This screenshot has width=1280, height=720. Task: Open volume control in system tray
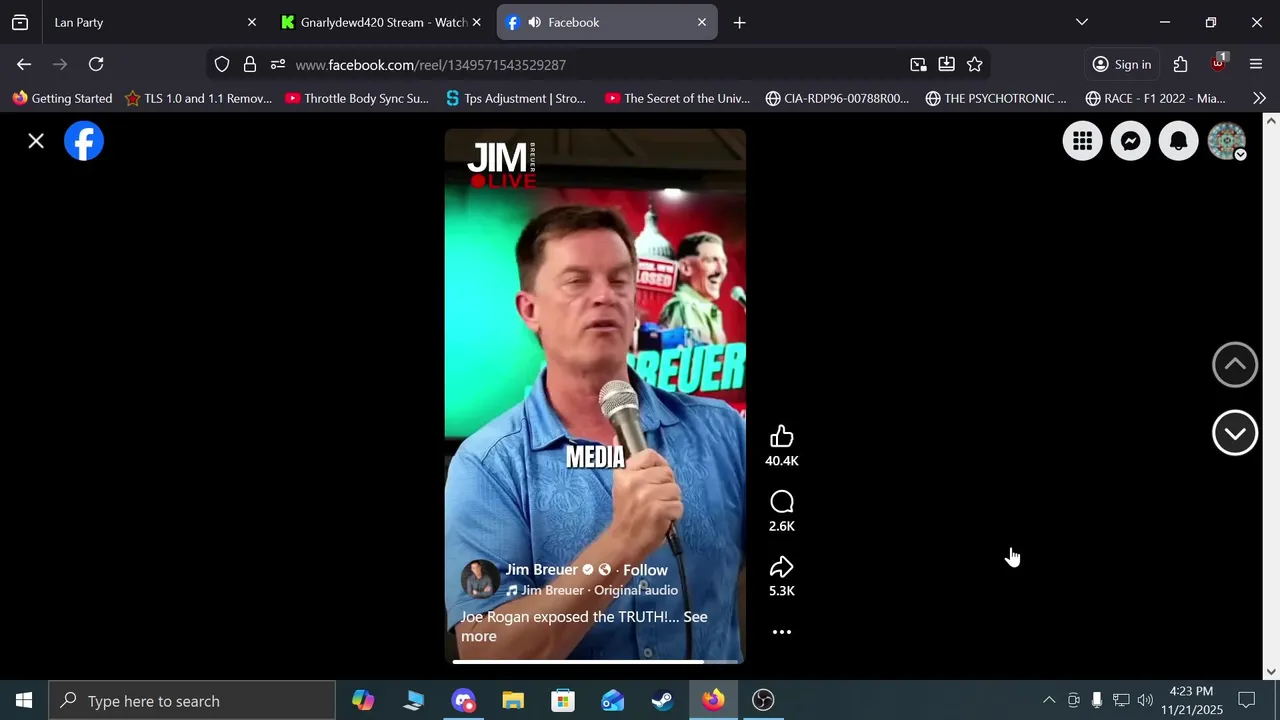click(1145, 700)
